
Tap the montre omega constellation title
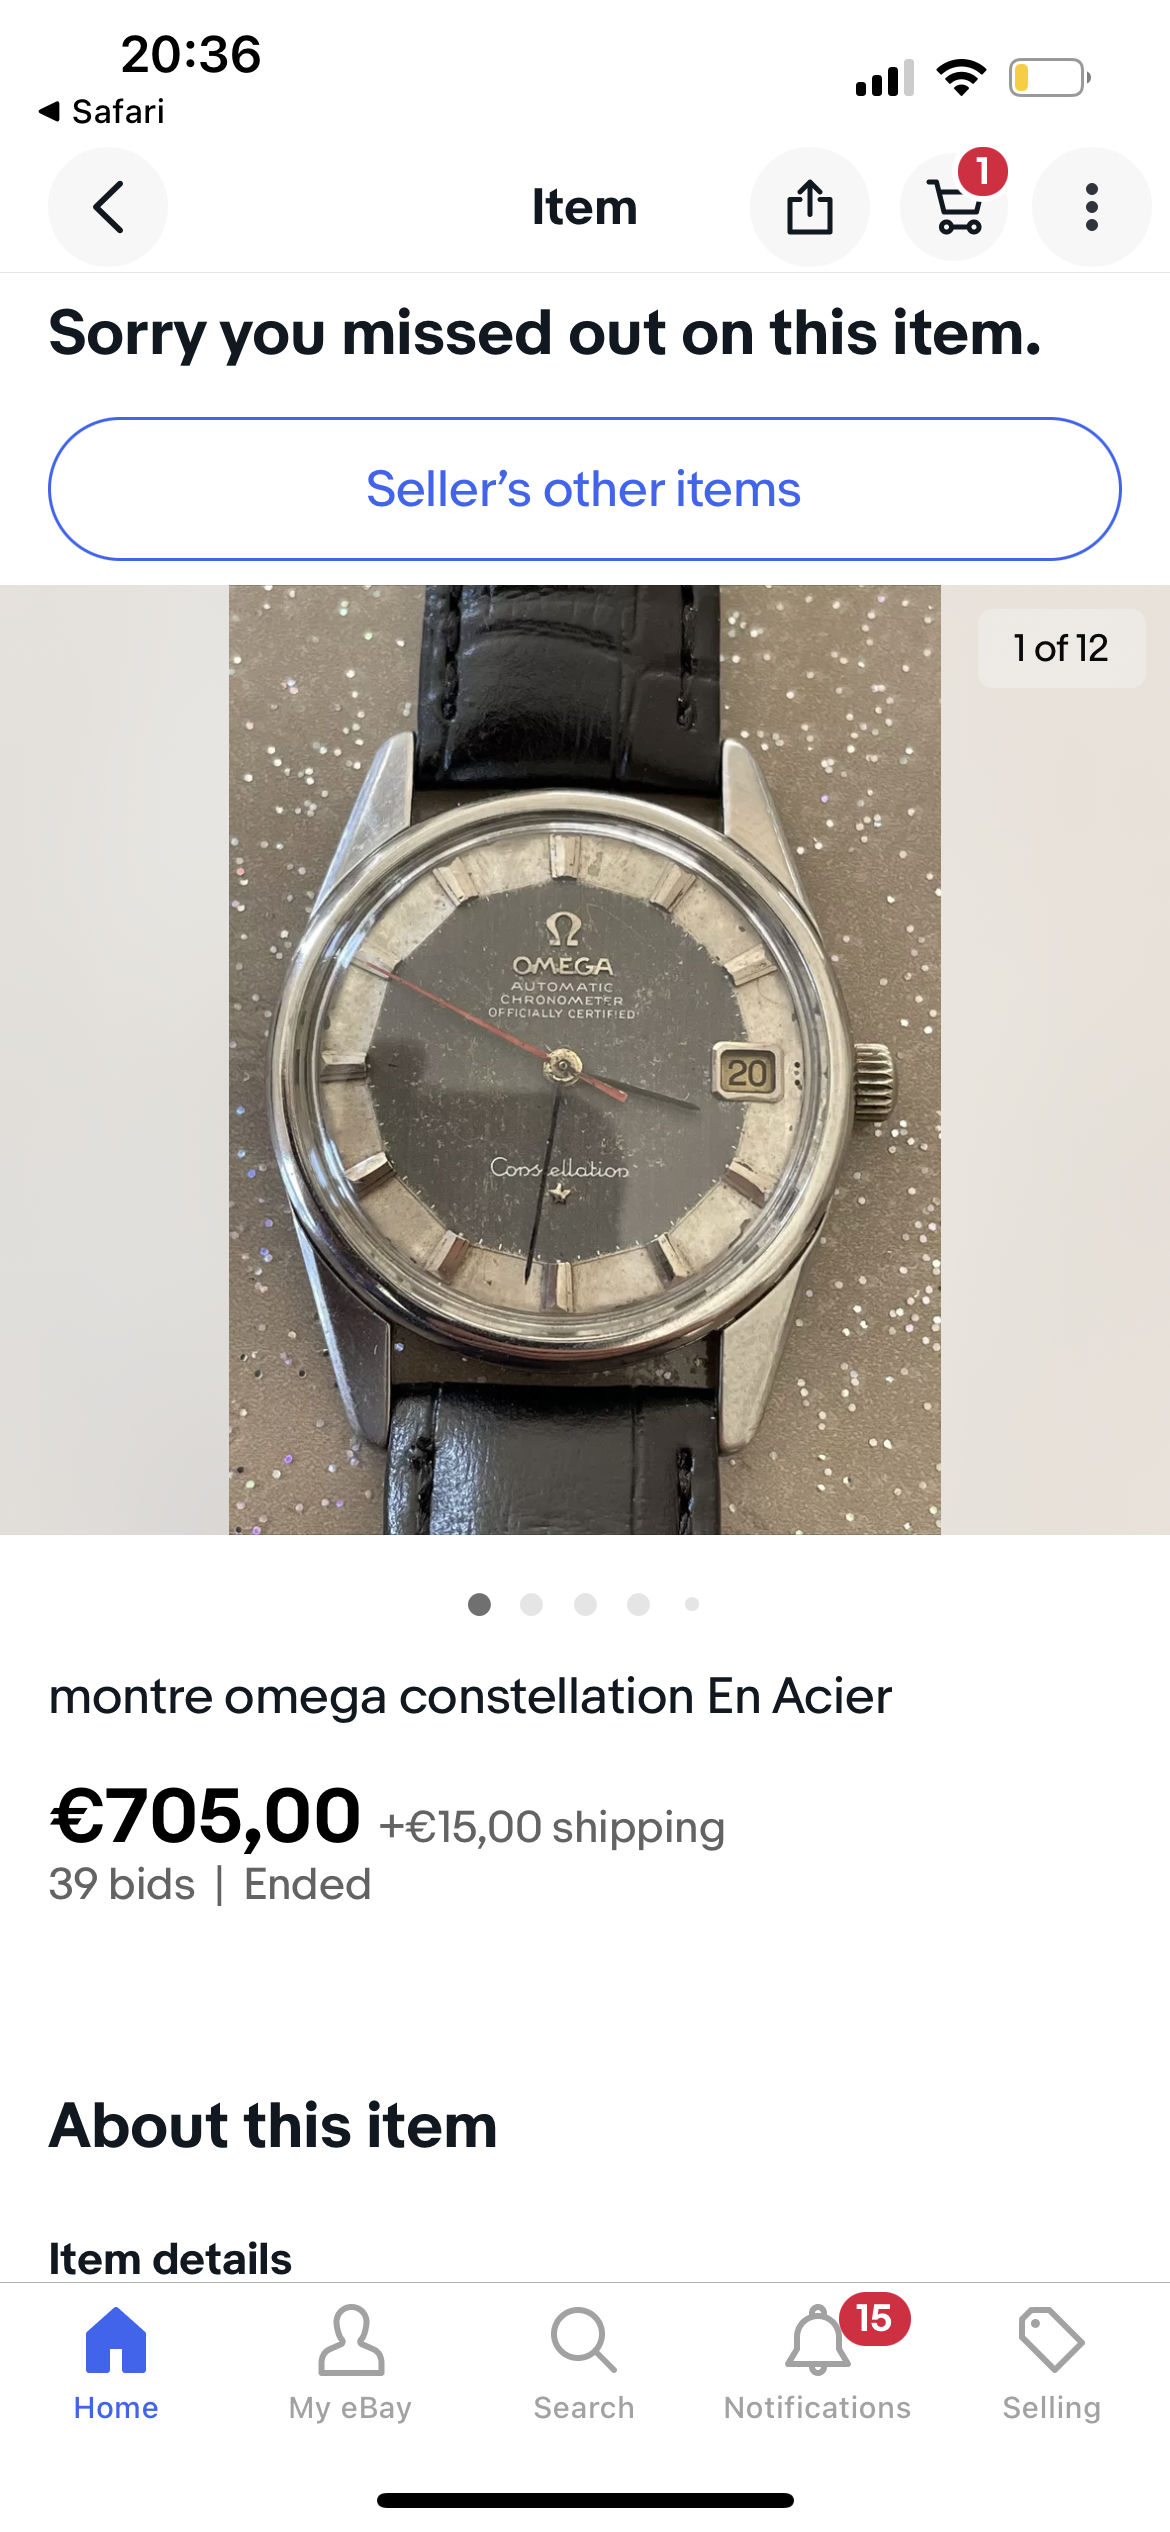[x=470, y=1697]
